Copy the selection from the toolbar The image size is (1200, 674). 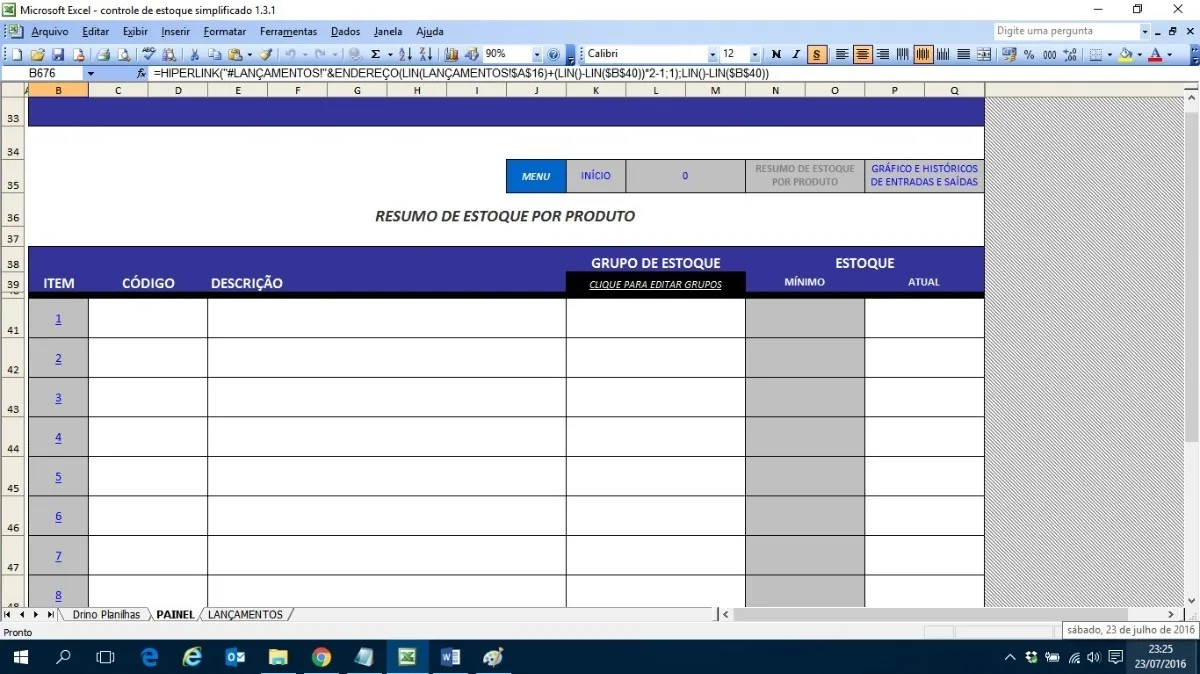pyautogui.click(x=215, y=54)
